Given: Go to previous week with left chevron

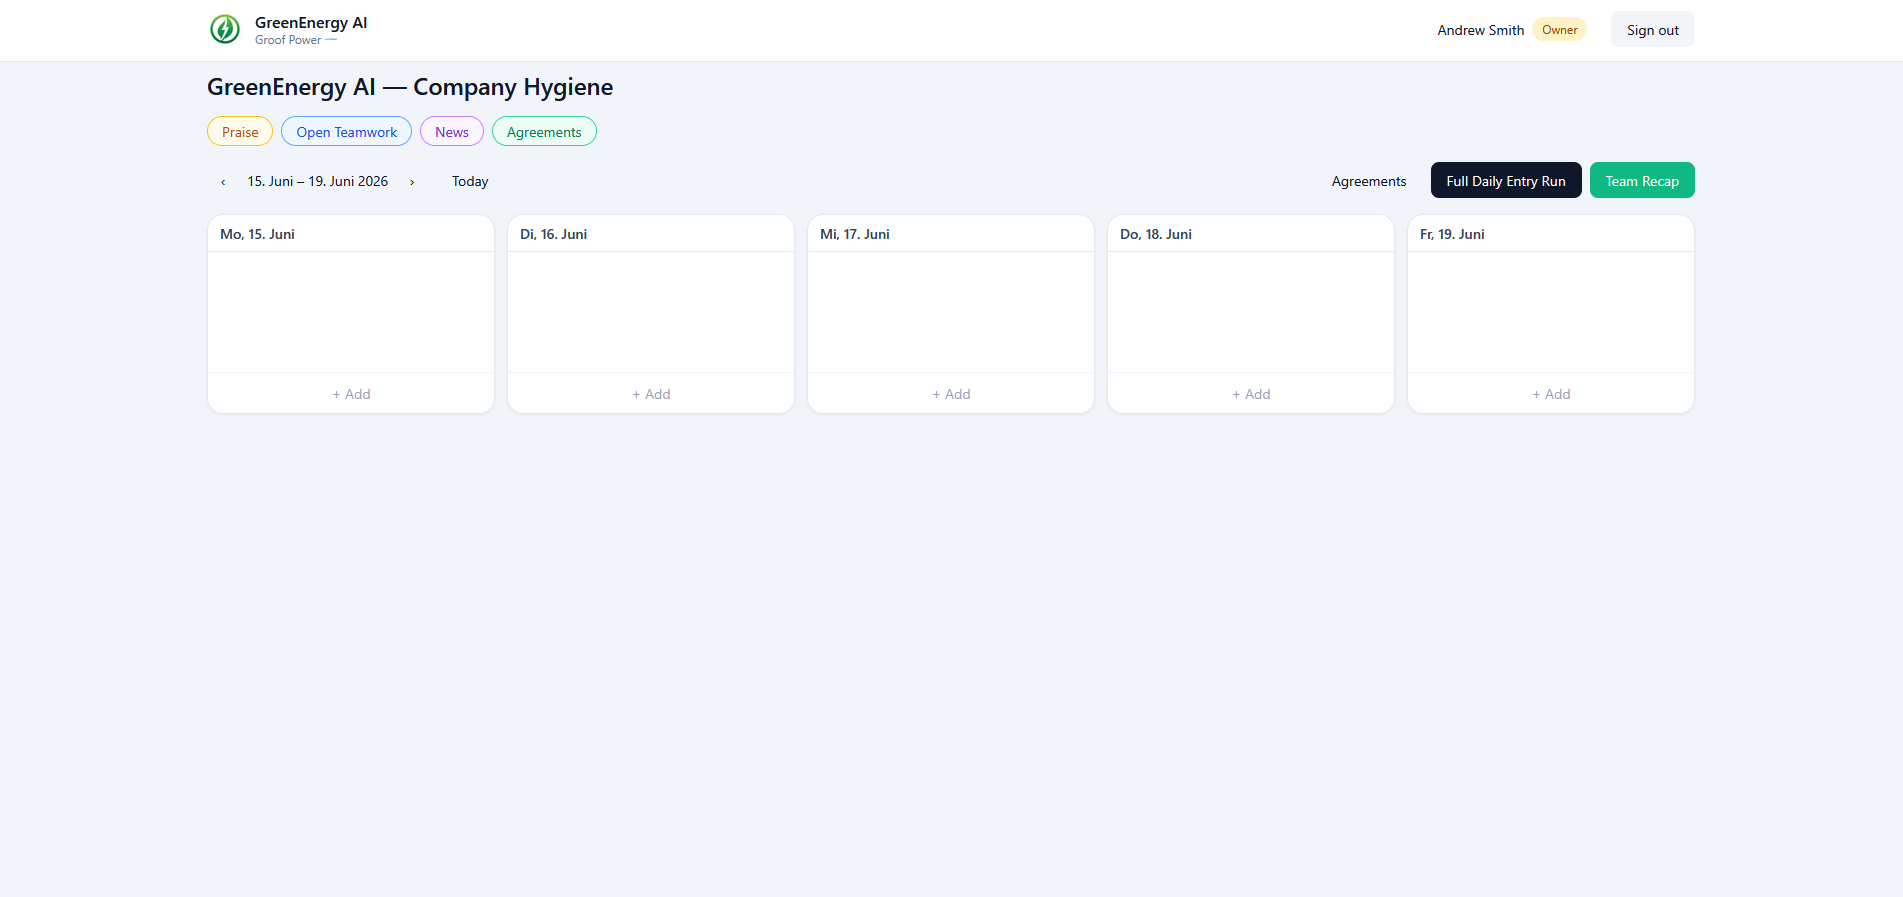Looking at the screenshot, I should click(x=223, y=182).
